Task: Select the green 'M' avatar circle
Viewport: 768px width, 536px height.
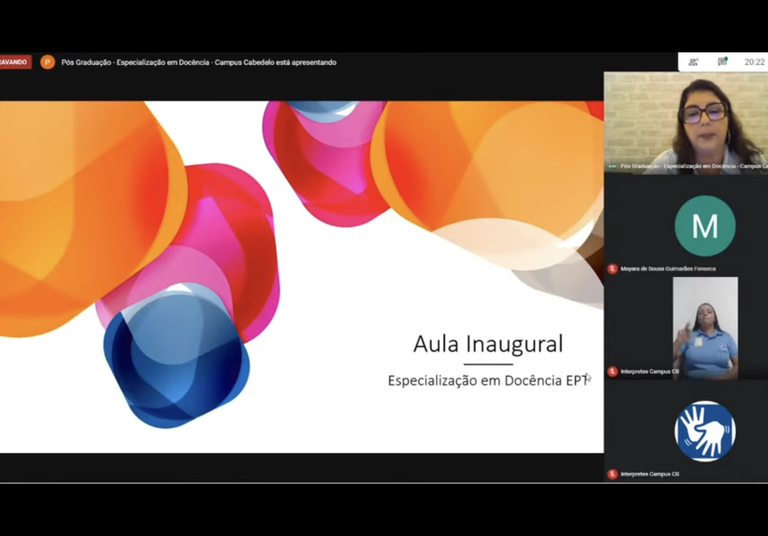Action: (x=704, y=226)
